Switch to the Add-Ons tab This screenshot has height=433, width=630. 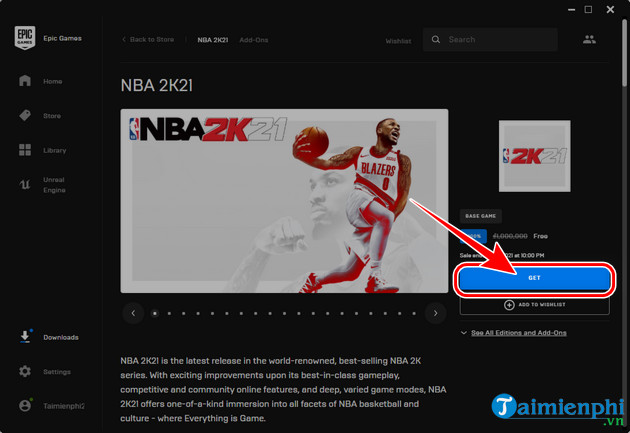254,40
